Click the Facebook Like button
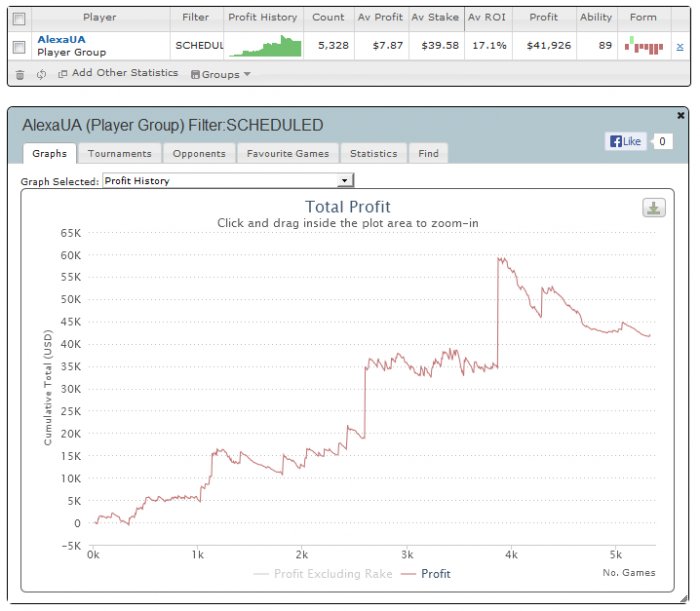The width and height of the screenshot is (700, 611). [625, 141]
